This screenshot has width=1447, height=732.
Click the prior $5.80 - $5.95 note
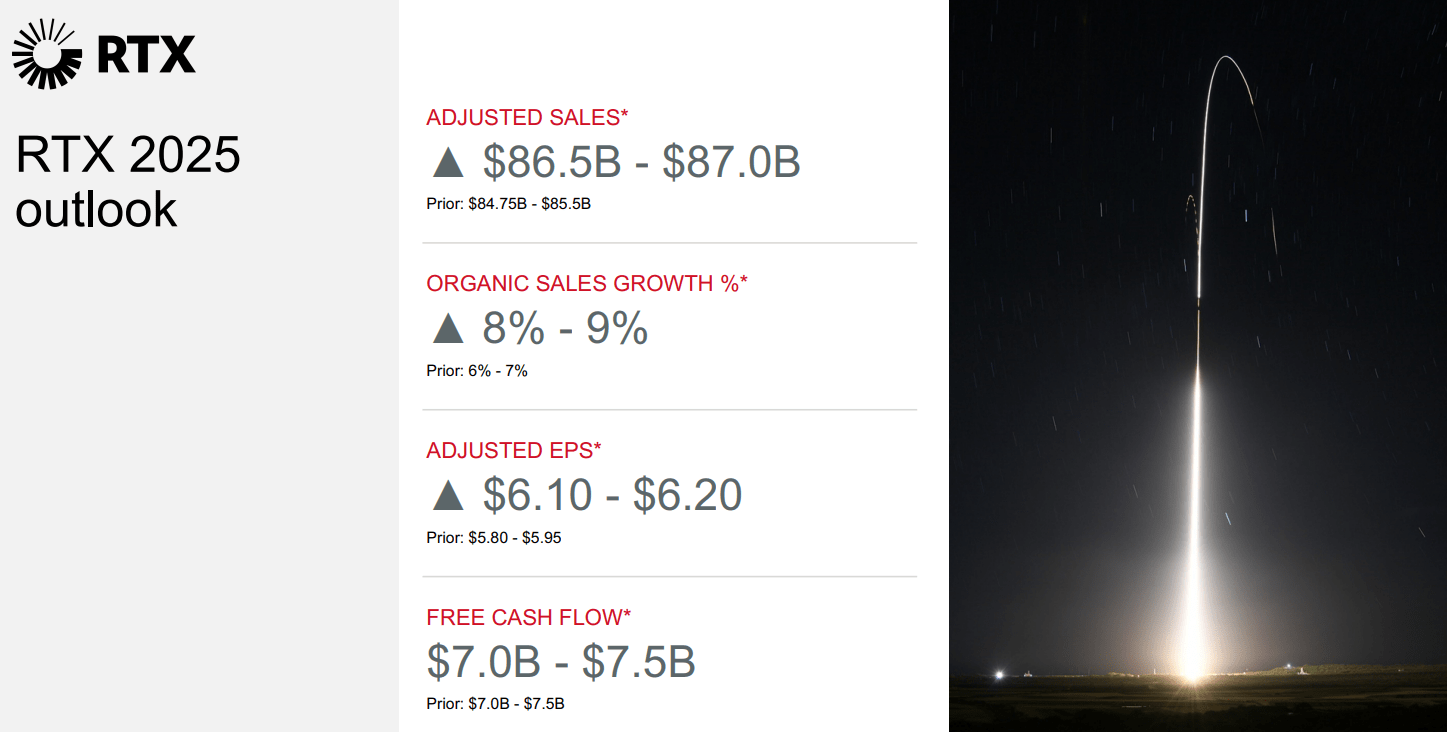494,538
